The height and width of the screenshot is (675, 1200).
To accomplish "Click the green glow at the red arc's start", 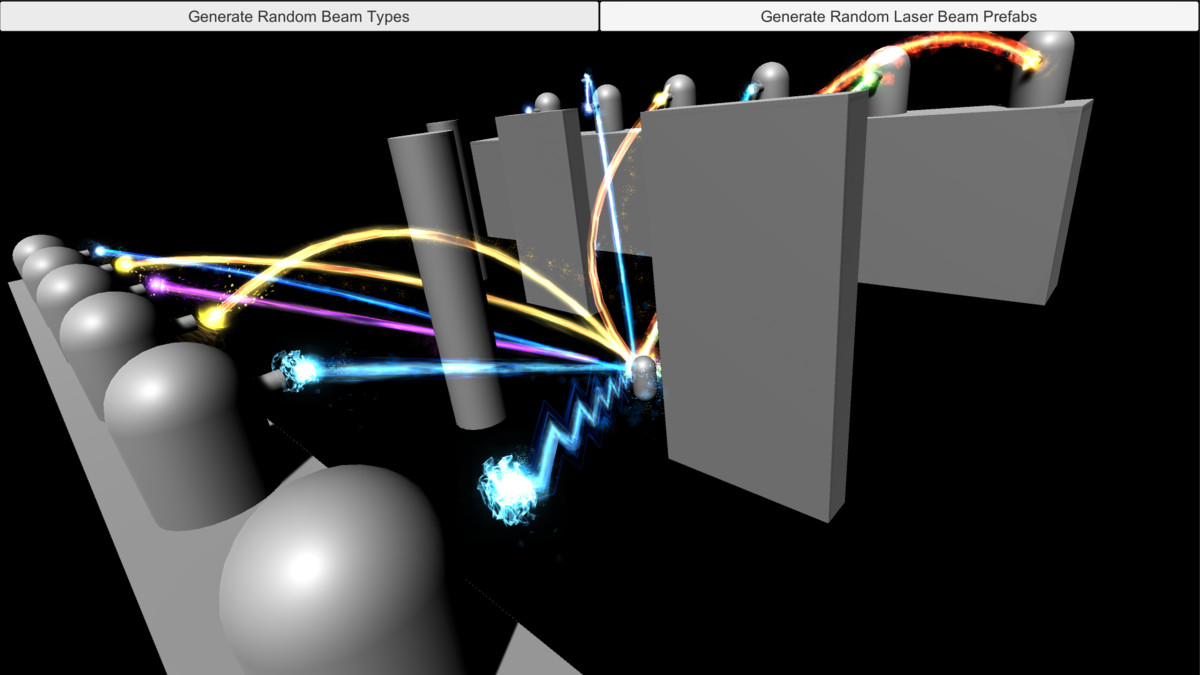I will tap(873, 76).
